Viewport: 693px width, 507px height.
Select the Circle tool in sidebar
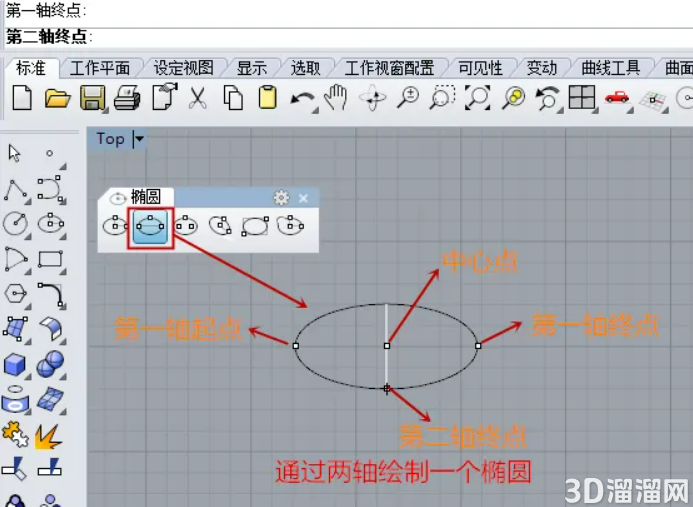(x=15, y=223)
